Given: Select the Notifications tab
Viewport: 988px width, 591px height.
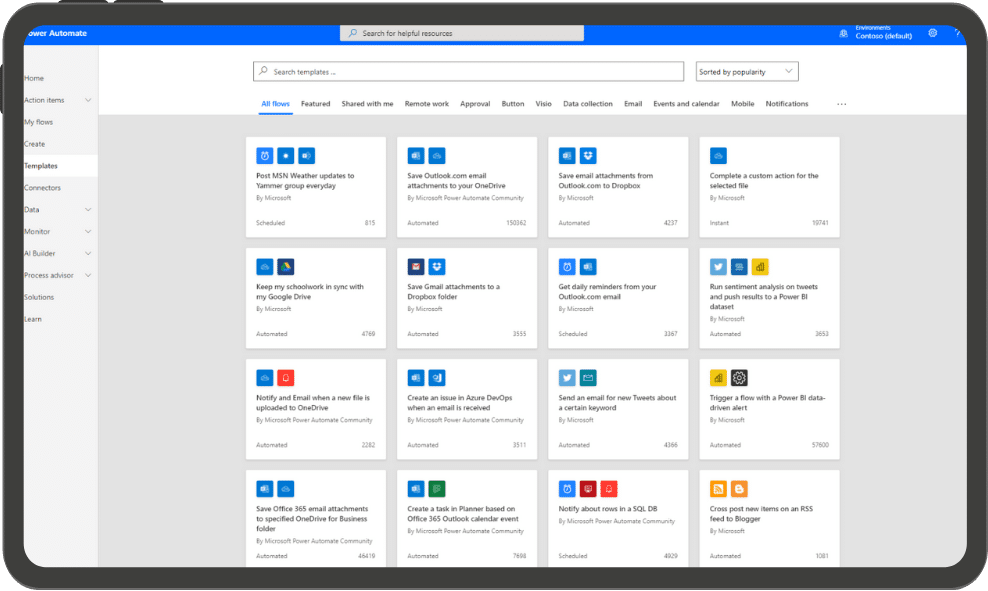Looking at the screenshot, I should pos(787,104).
